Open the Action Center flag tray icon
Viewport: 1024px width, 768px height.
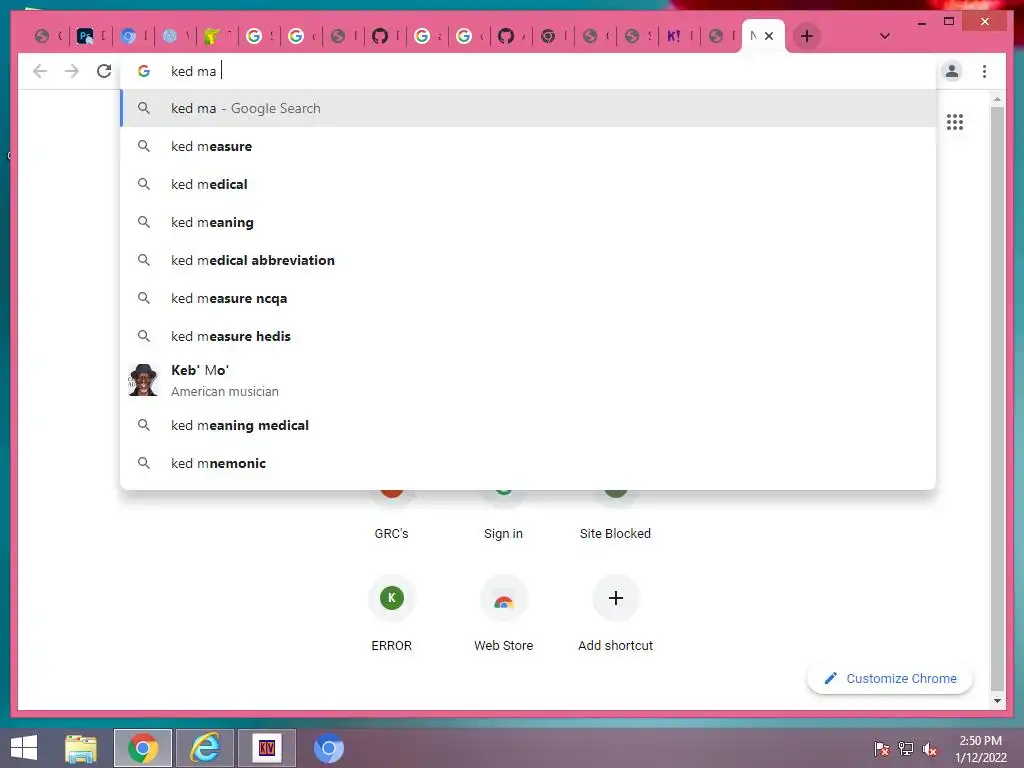click(x=881, y=748)
